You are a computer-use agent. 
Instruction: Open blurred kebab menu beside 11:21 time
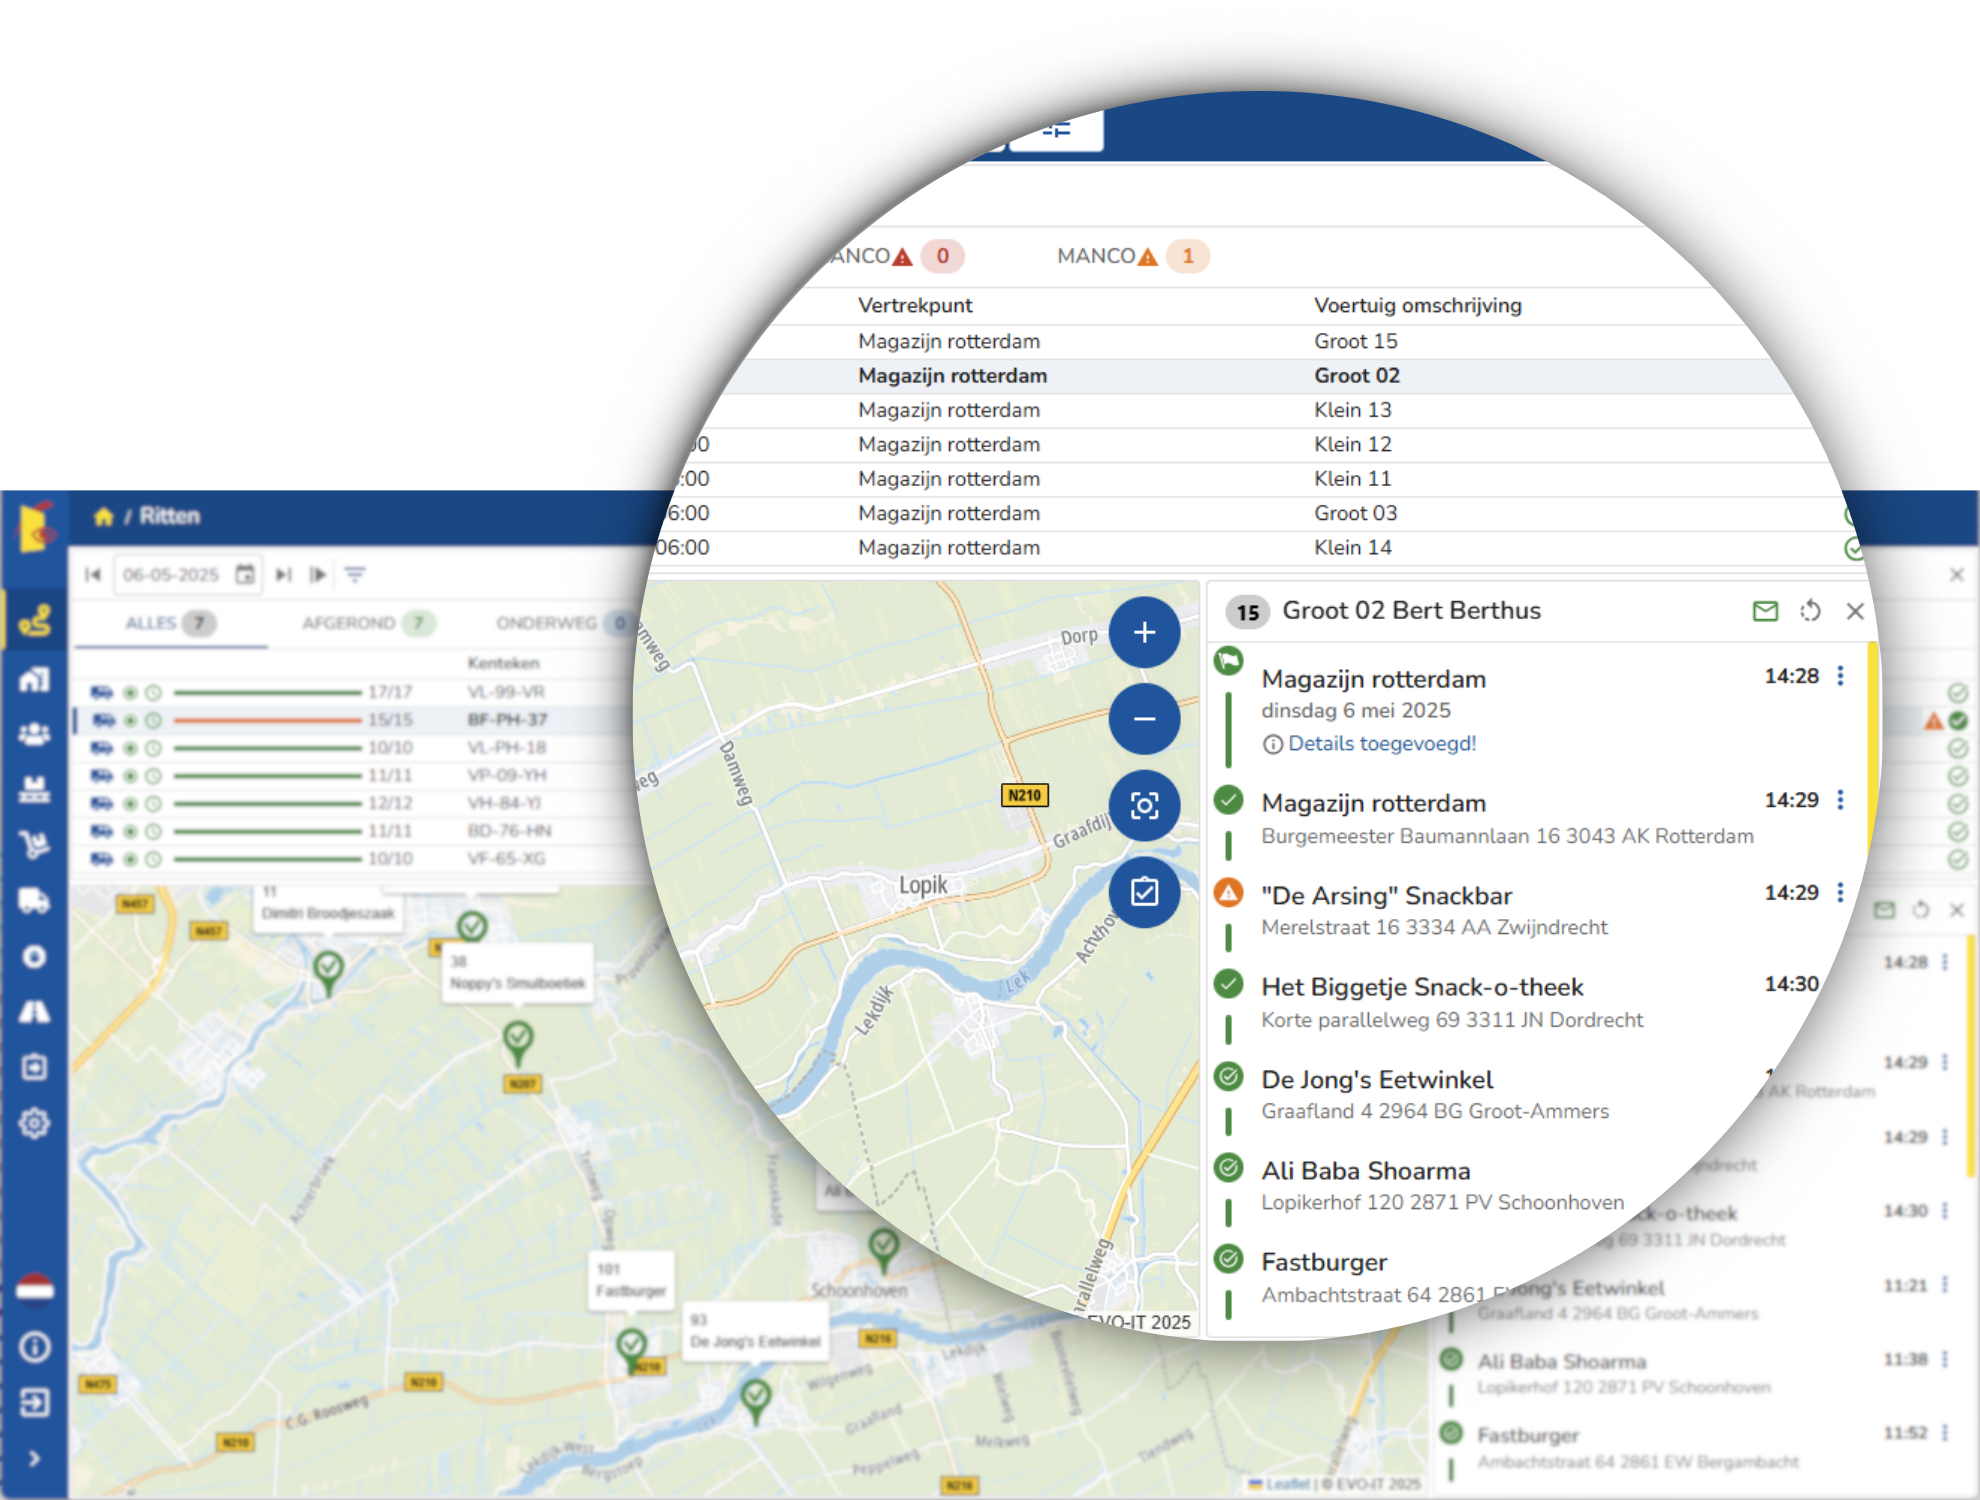coord(1945,1284)
